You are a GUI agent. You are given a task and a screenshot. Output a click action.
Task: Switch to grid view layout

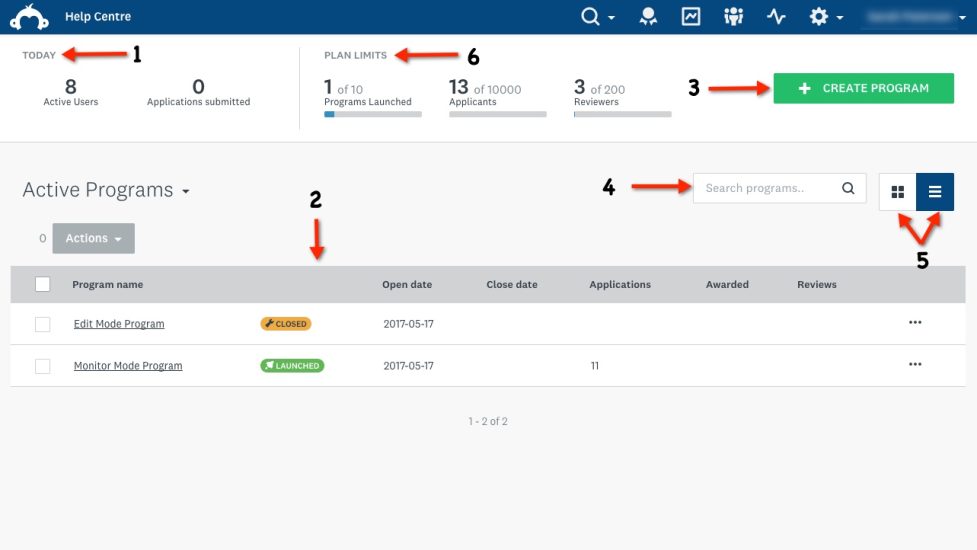(x=897, y=191)
